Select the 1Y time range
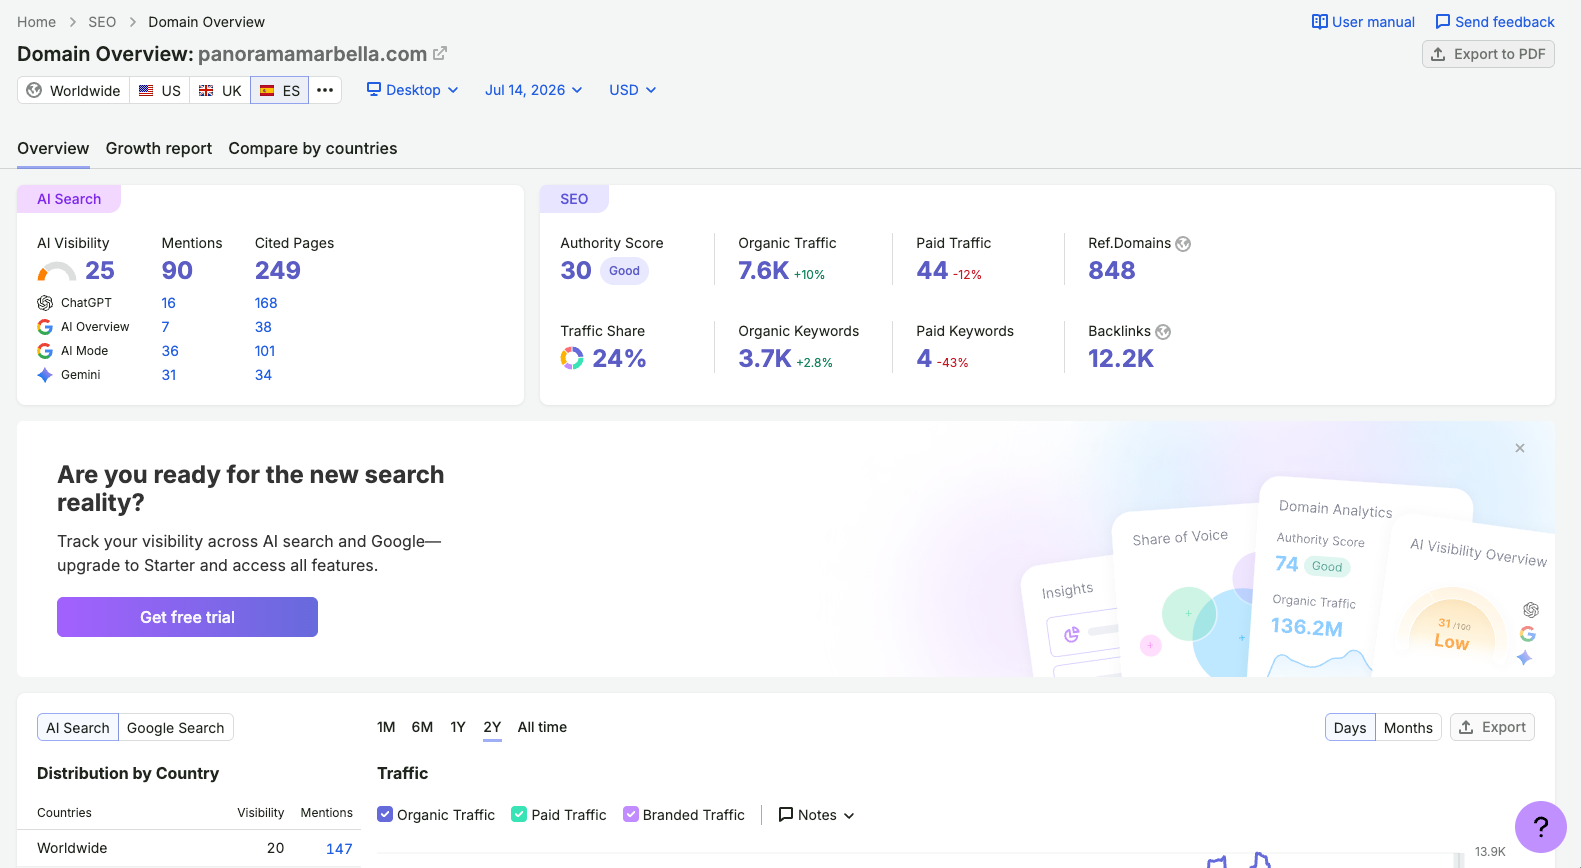This screenshot has width=1581, height=868. (x=458, y=727)
